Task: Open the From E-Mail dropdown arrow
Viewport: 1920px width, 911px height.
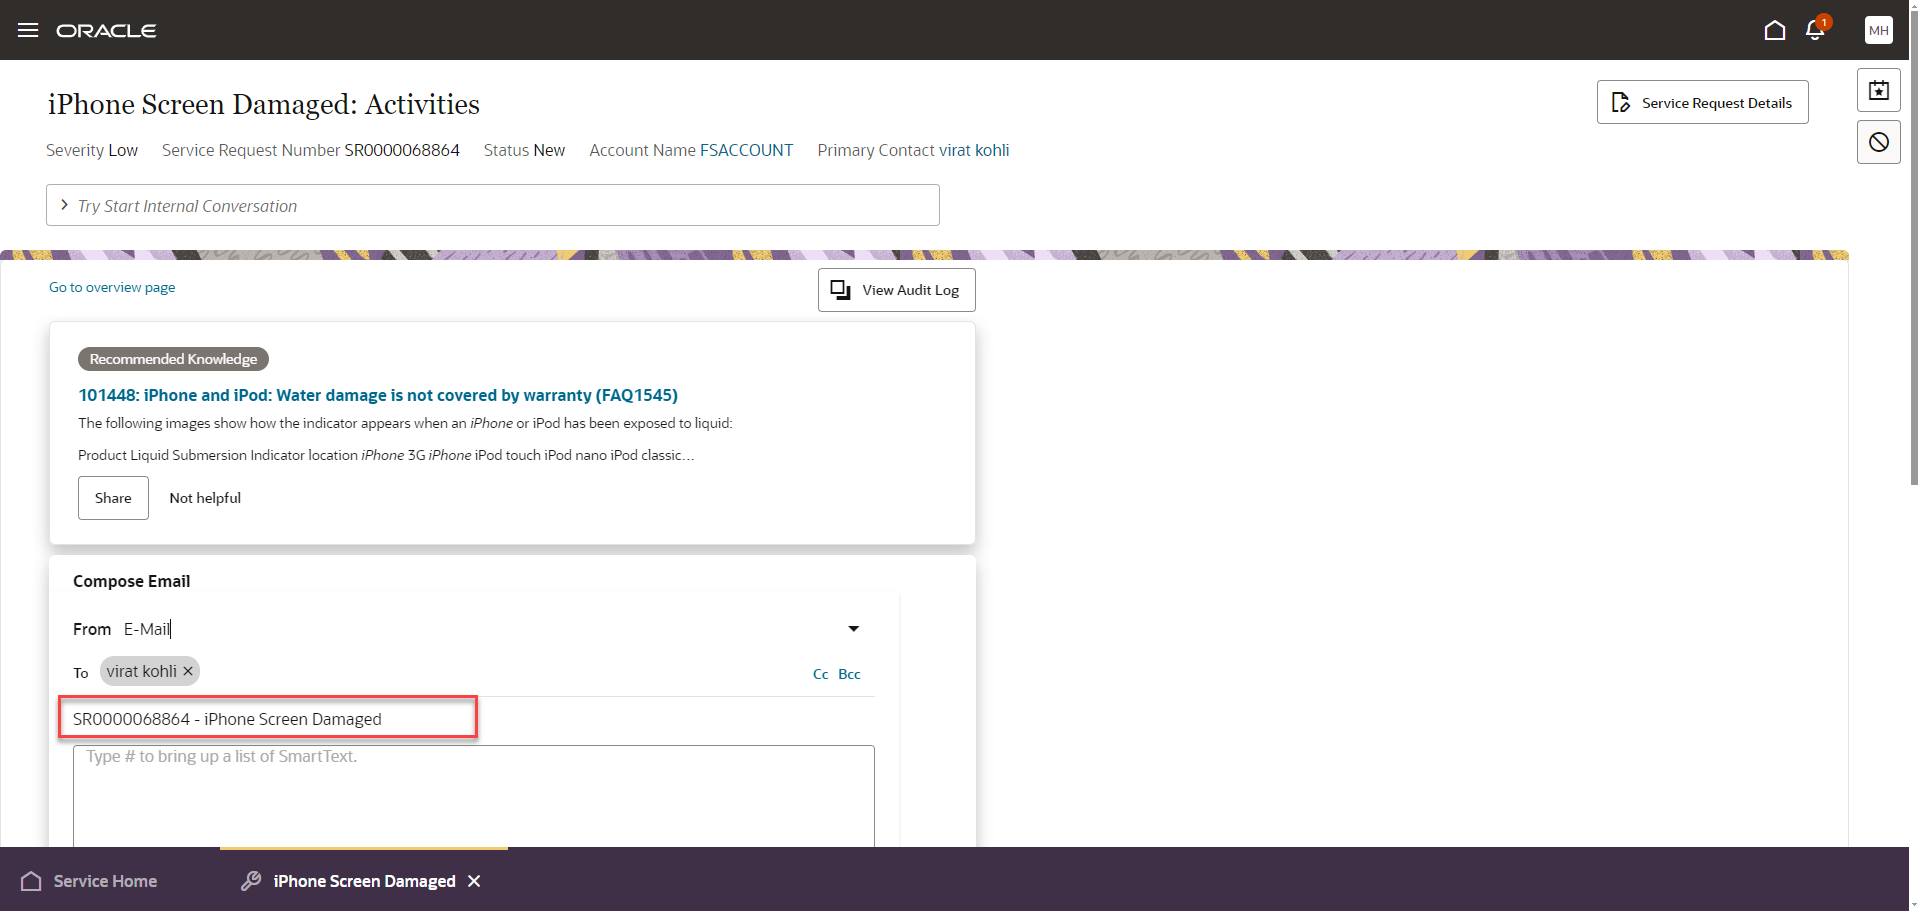Action: (854, 629)
